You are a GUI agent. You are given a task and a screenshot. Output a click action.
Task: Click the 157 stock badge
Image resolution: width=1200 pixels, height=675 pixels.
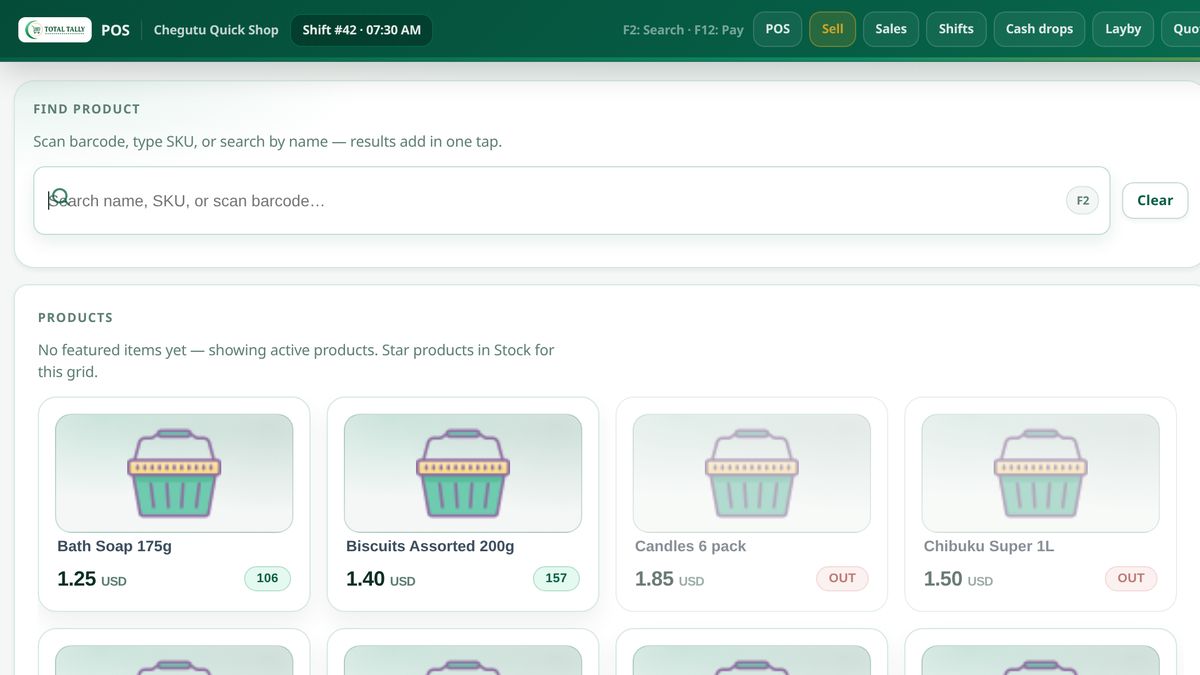556,578
